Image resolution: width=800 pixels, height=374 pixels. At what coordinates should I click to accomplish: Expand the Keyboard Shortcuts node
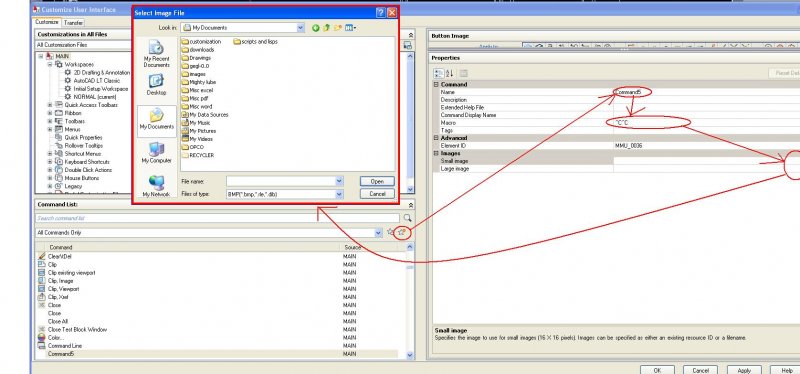click(50, 162)
